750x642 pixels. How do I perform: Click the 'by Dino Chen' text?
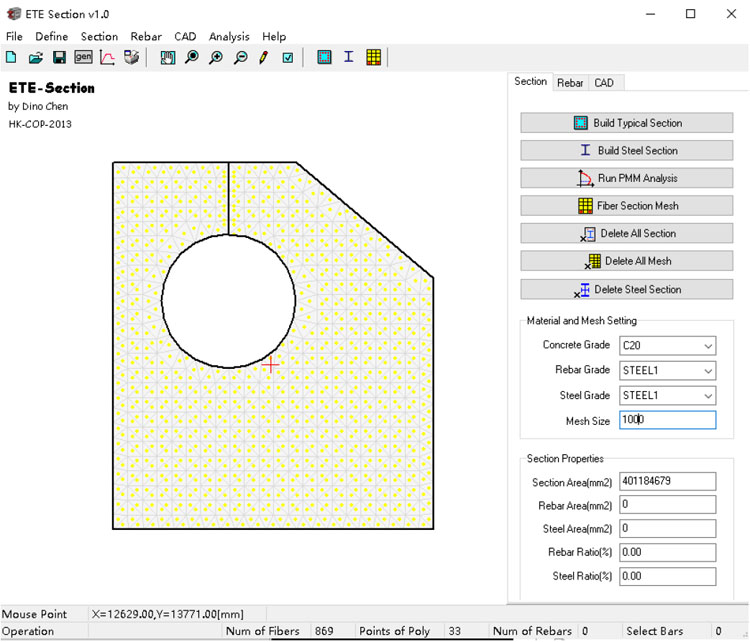[38, 106]
